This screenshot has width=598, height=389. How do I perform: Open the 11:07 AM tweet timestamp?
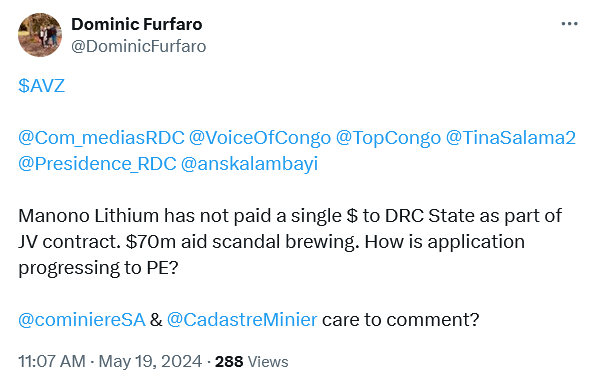52,361
